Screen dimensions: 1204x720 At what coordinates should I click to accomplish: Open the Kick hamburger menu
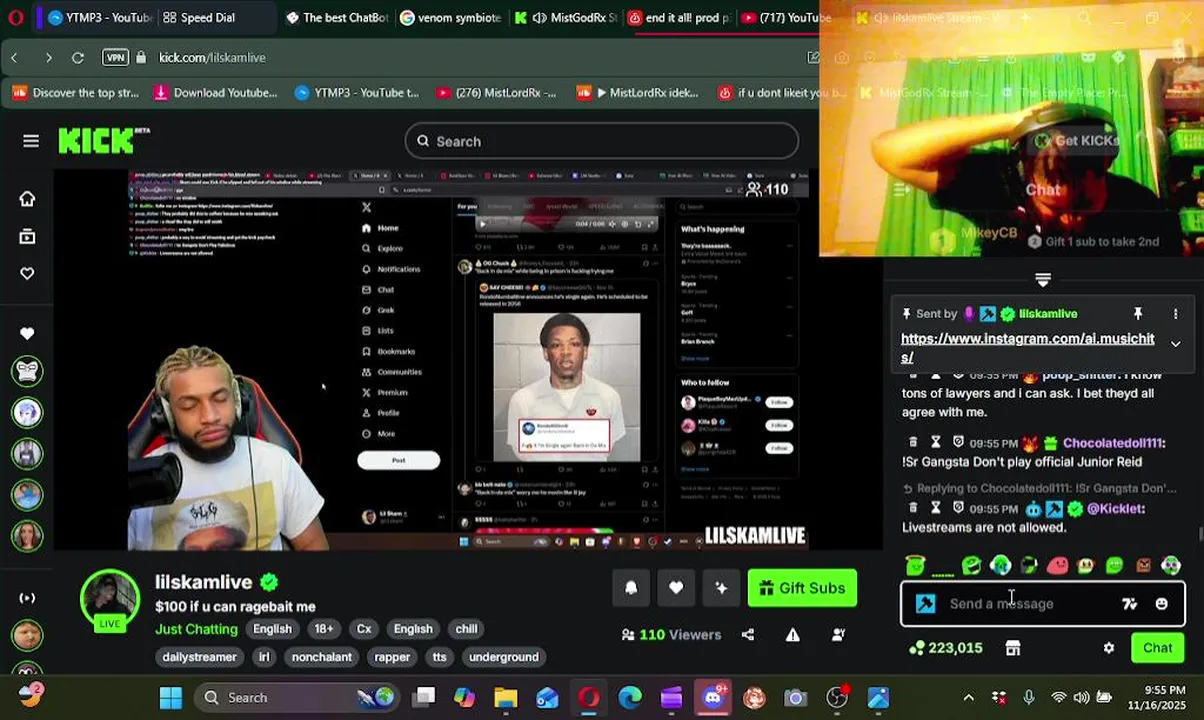click(x=31, y=141)
